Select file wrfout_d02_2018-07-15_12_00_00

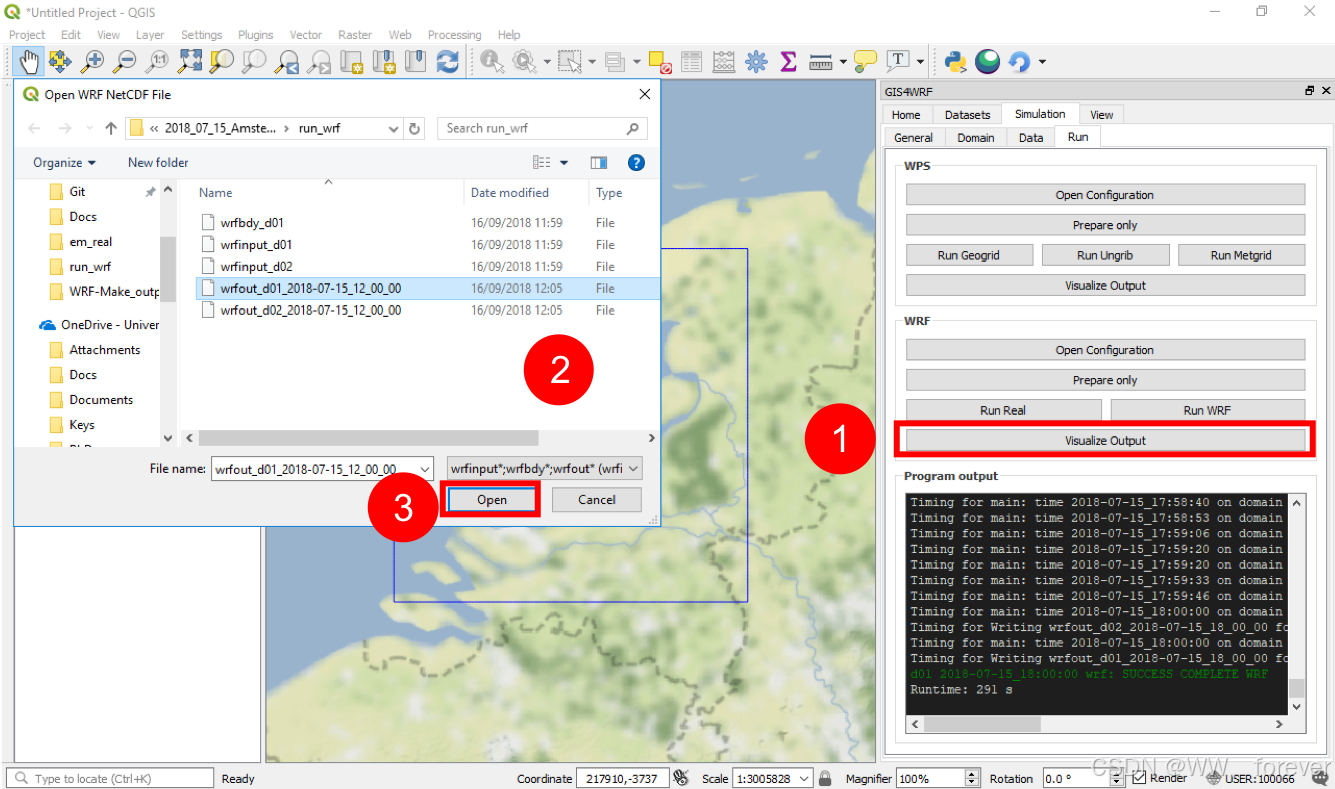(311, 310)
